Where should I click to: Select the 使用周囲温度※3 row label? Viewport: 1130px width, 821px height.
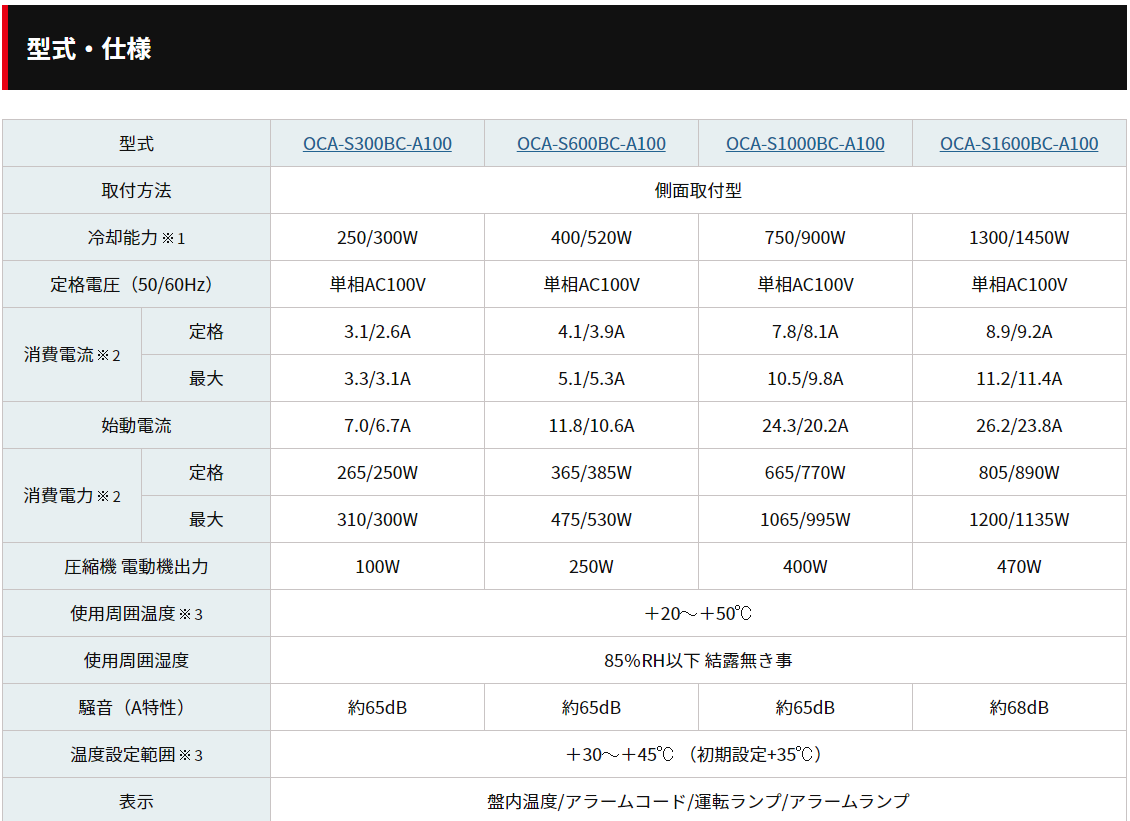[x=136, y=613]
